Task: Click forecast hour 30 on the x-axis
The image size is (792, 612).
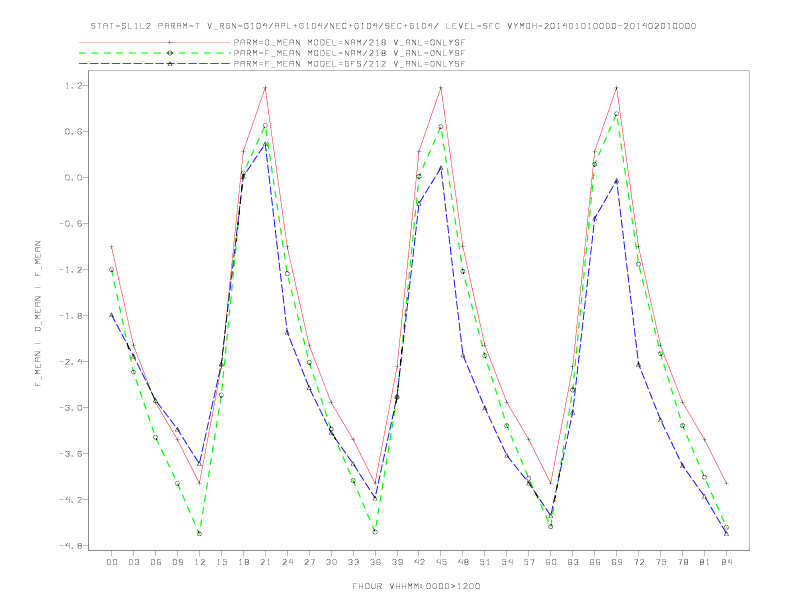Action: coord(331,562)
